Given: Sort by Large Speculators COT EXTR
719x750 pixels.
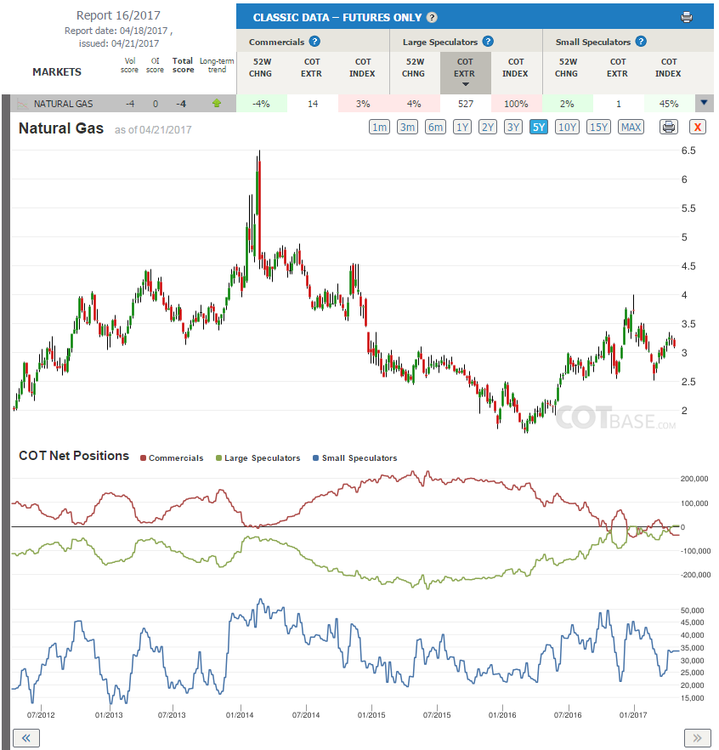Looking at the screenshot, I should click(465, 72).
